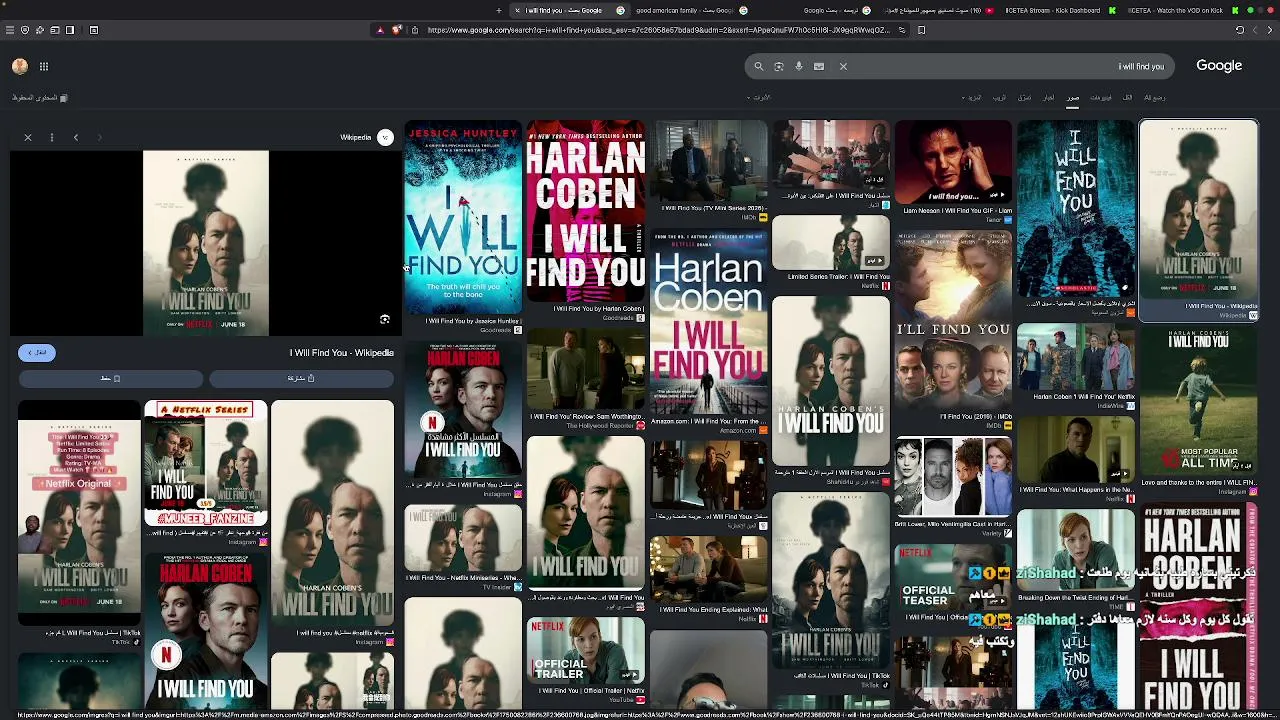Reload the page with the refresh icon

[1240, 30]
